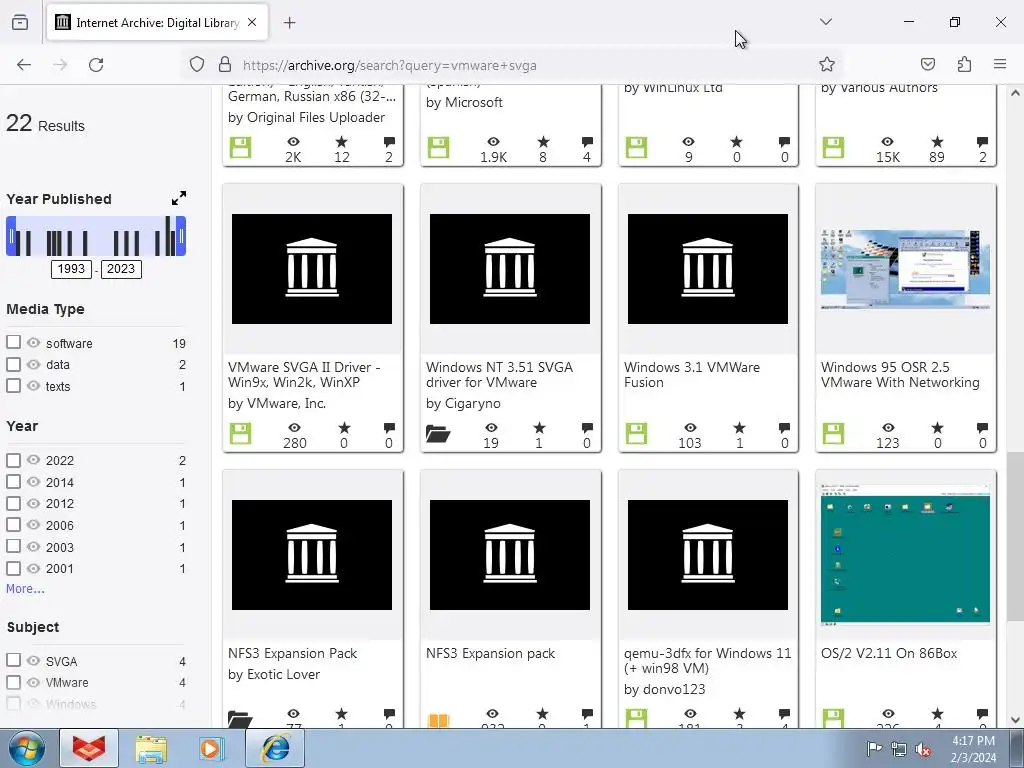Check the software media type filter
The height and width of the screenshot is (768, 1024).
click(x=13, y=342)
